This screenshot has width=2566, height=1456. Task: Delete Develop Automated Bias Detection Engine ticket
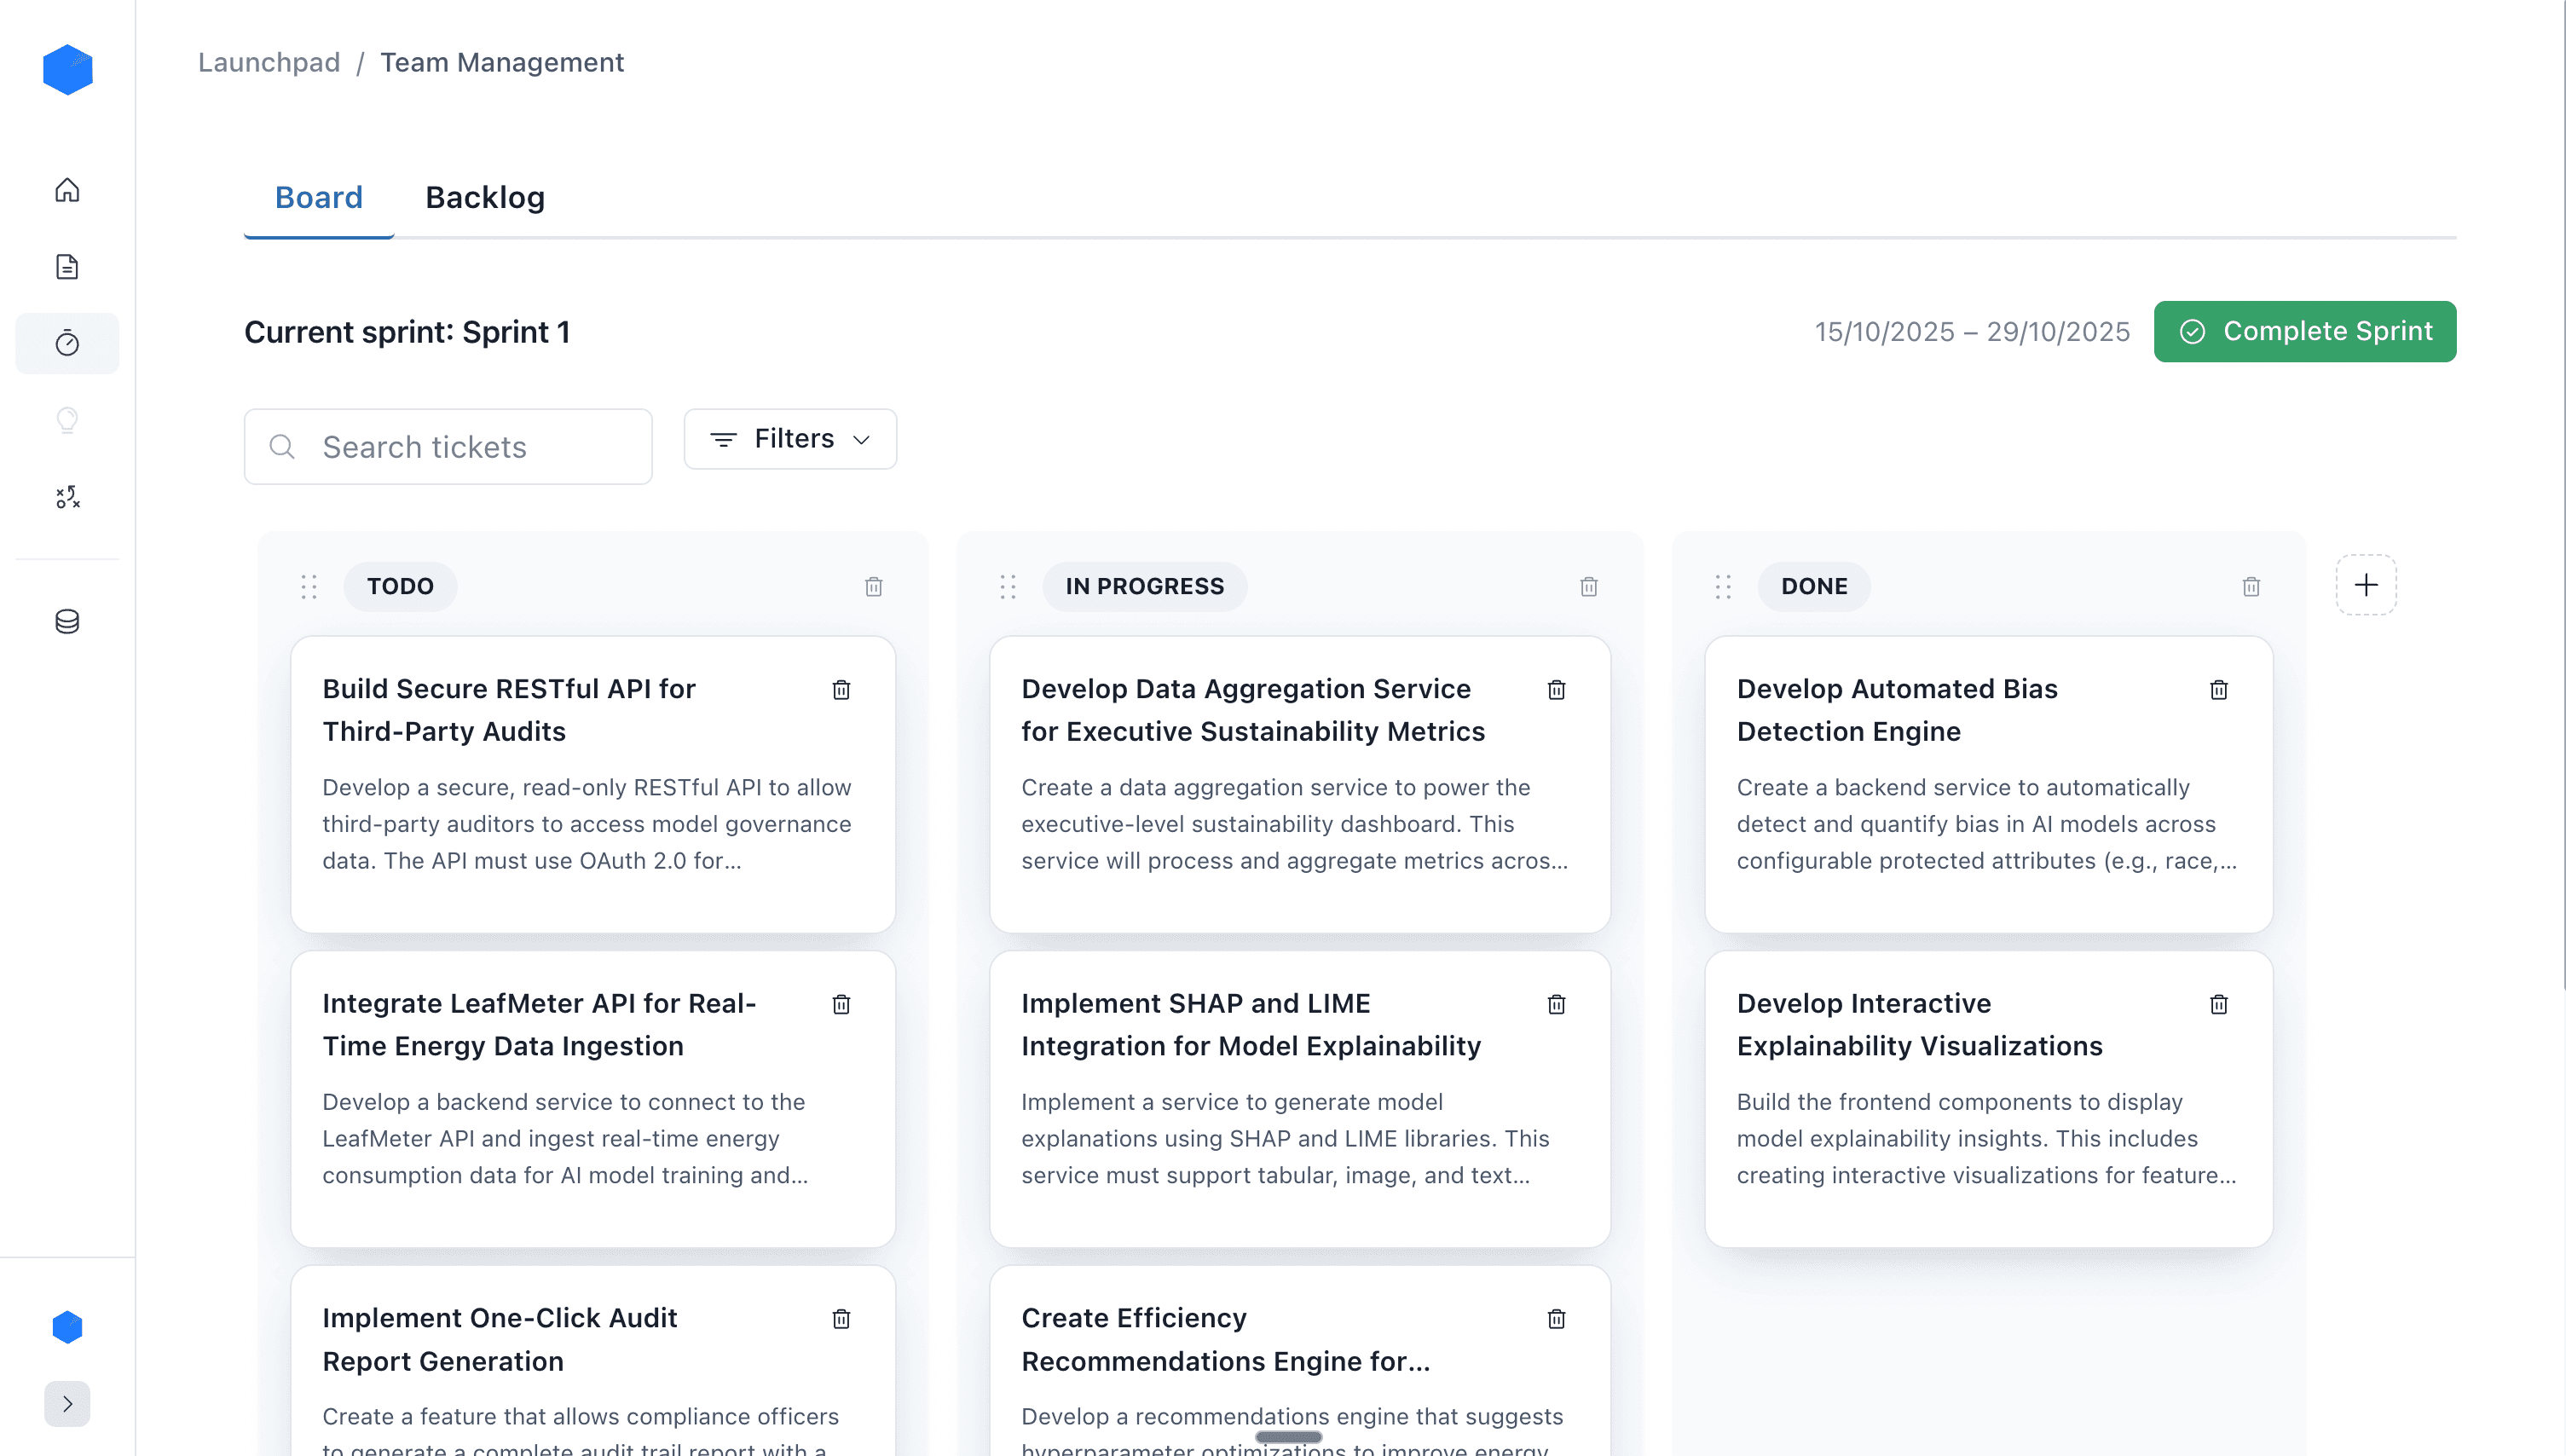point(2218,690)
